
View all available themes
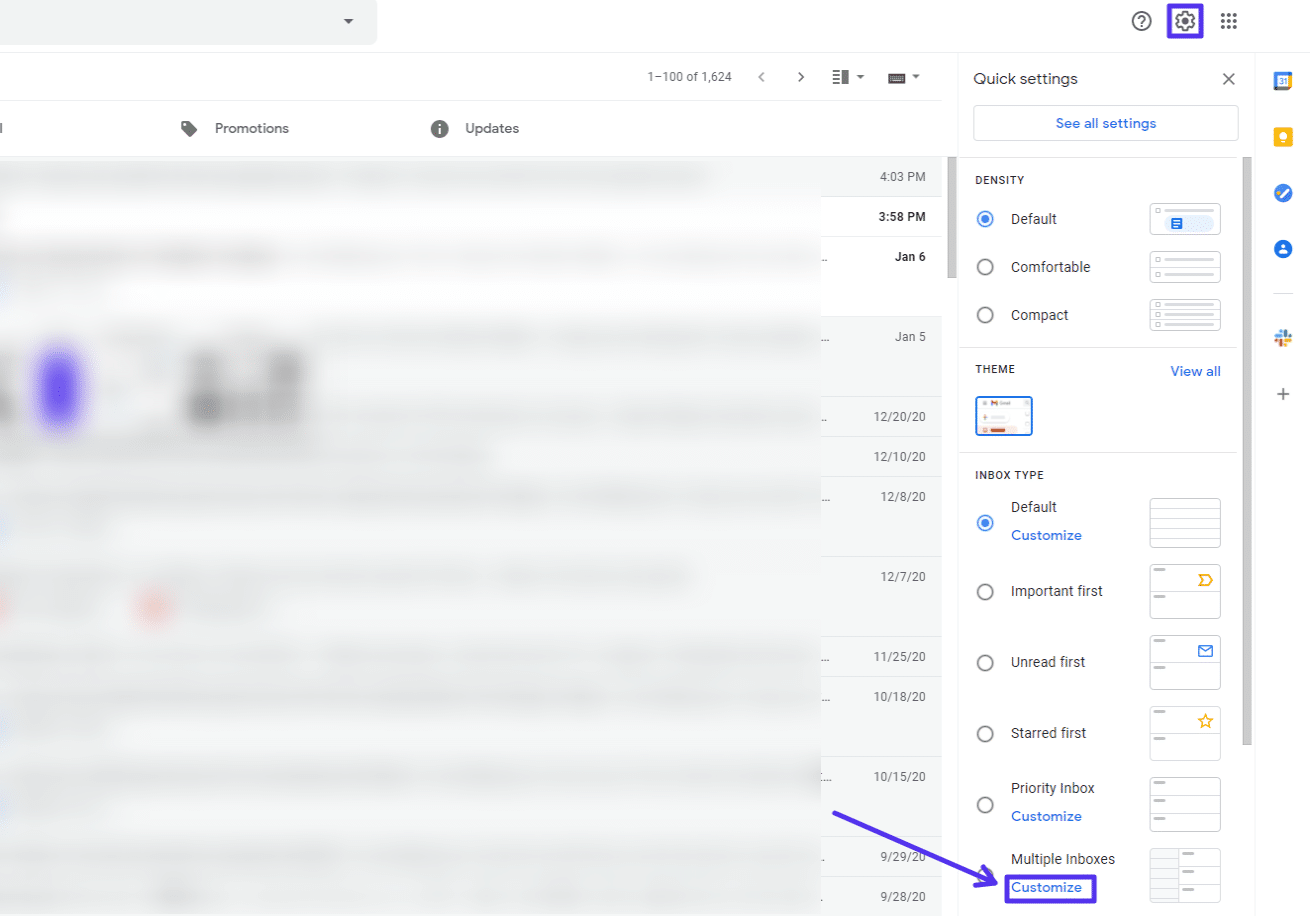tap(1195, 371)
